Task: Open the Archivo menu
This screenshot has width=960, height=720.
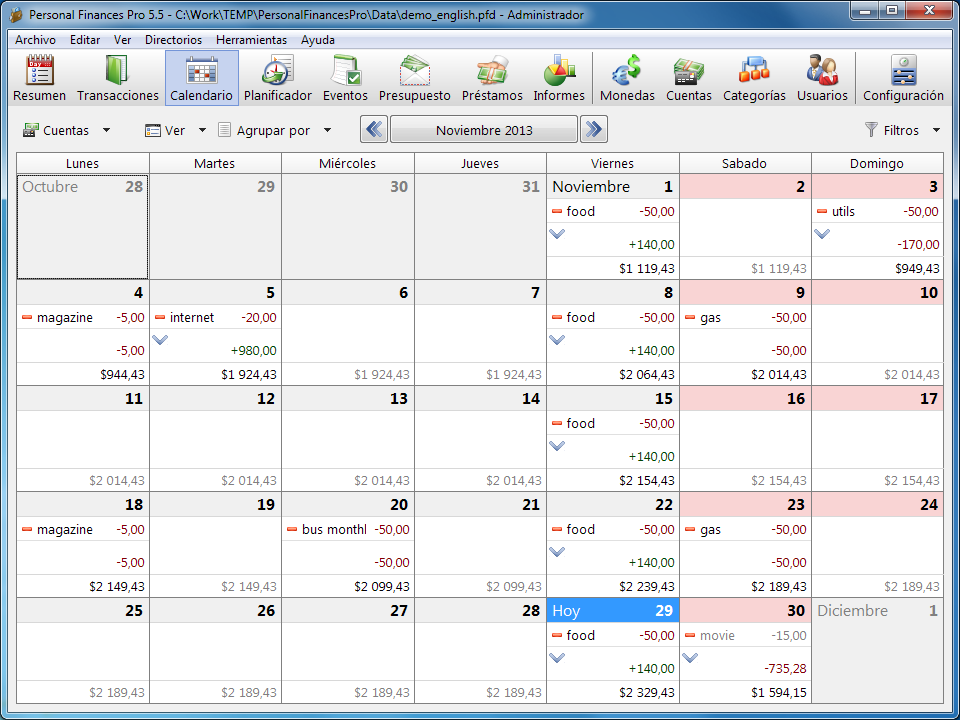Action: point(36,40)
